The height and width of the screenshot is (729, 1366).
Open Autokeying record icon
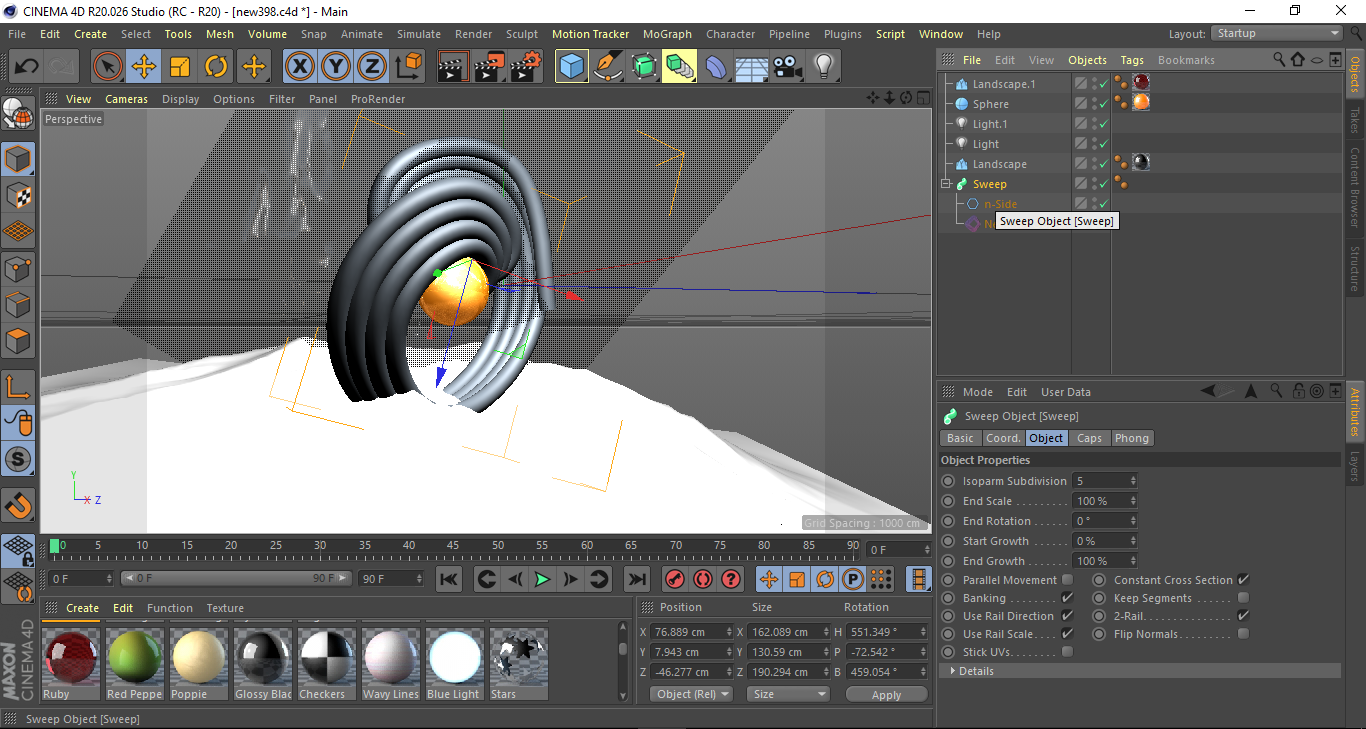click(703, 579)
